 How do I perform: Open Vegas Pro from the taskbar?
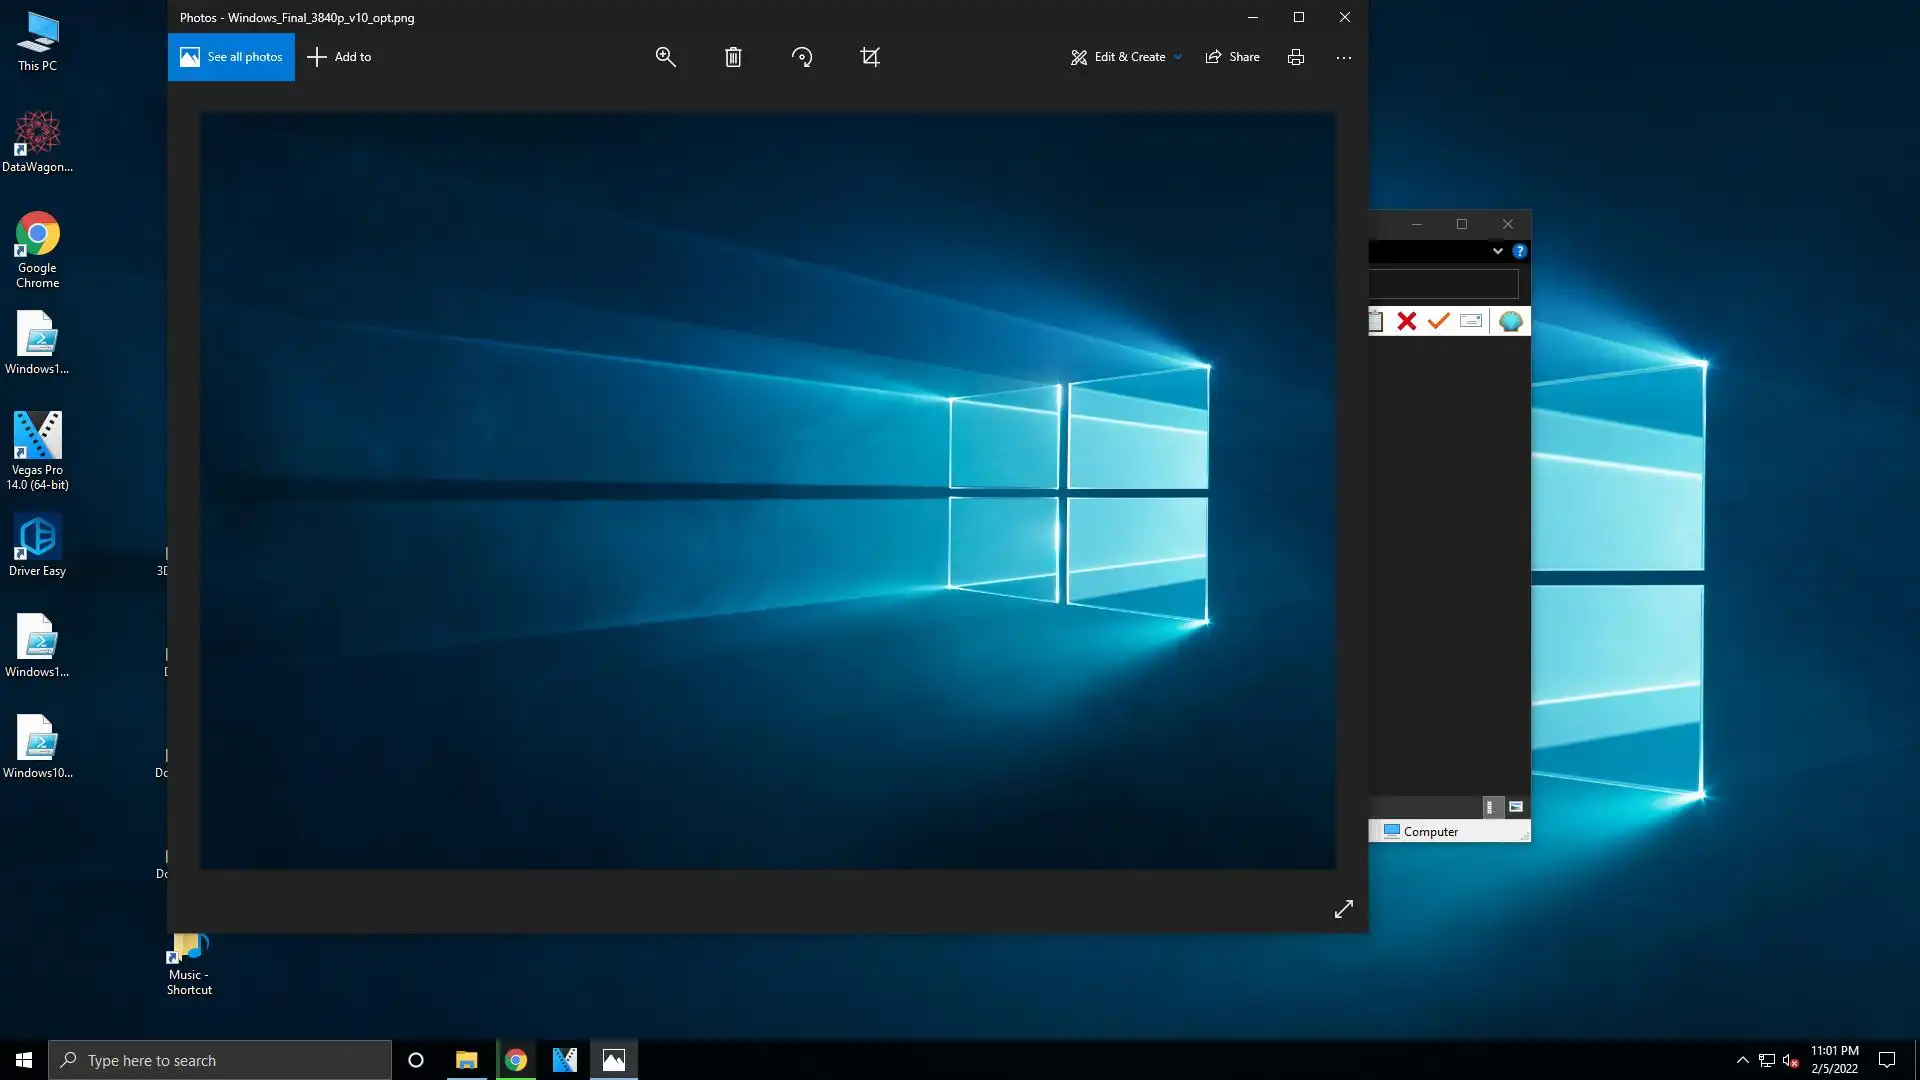pyautogui.click(x=565, y=1060)
